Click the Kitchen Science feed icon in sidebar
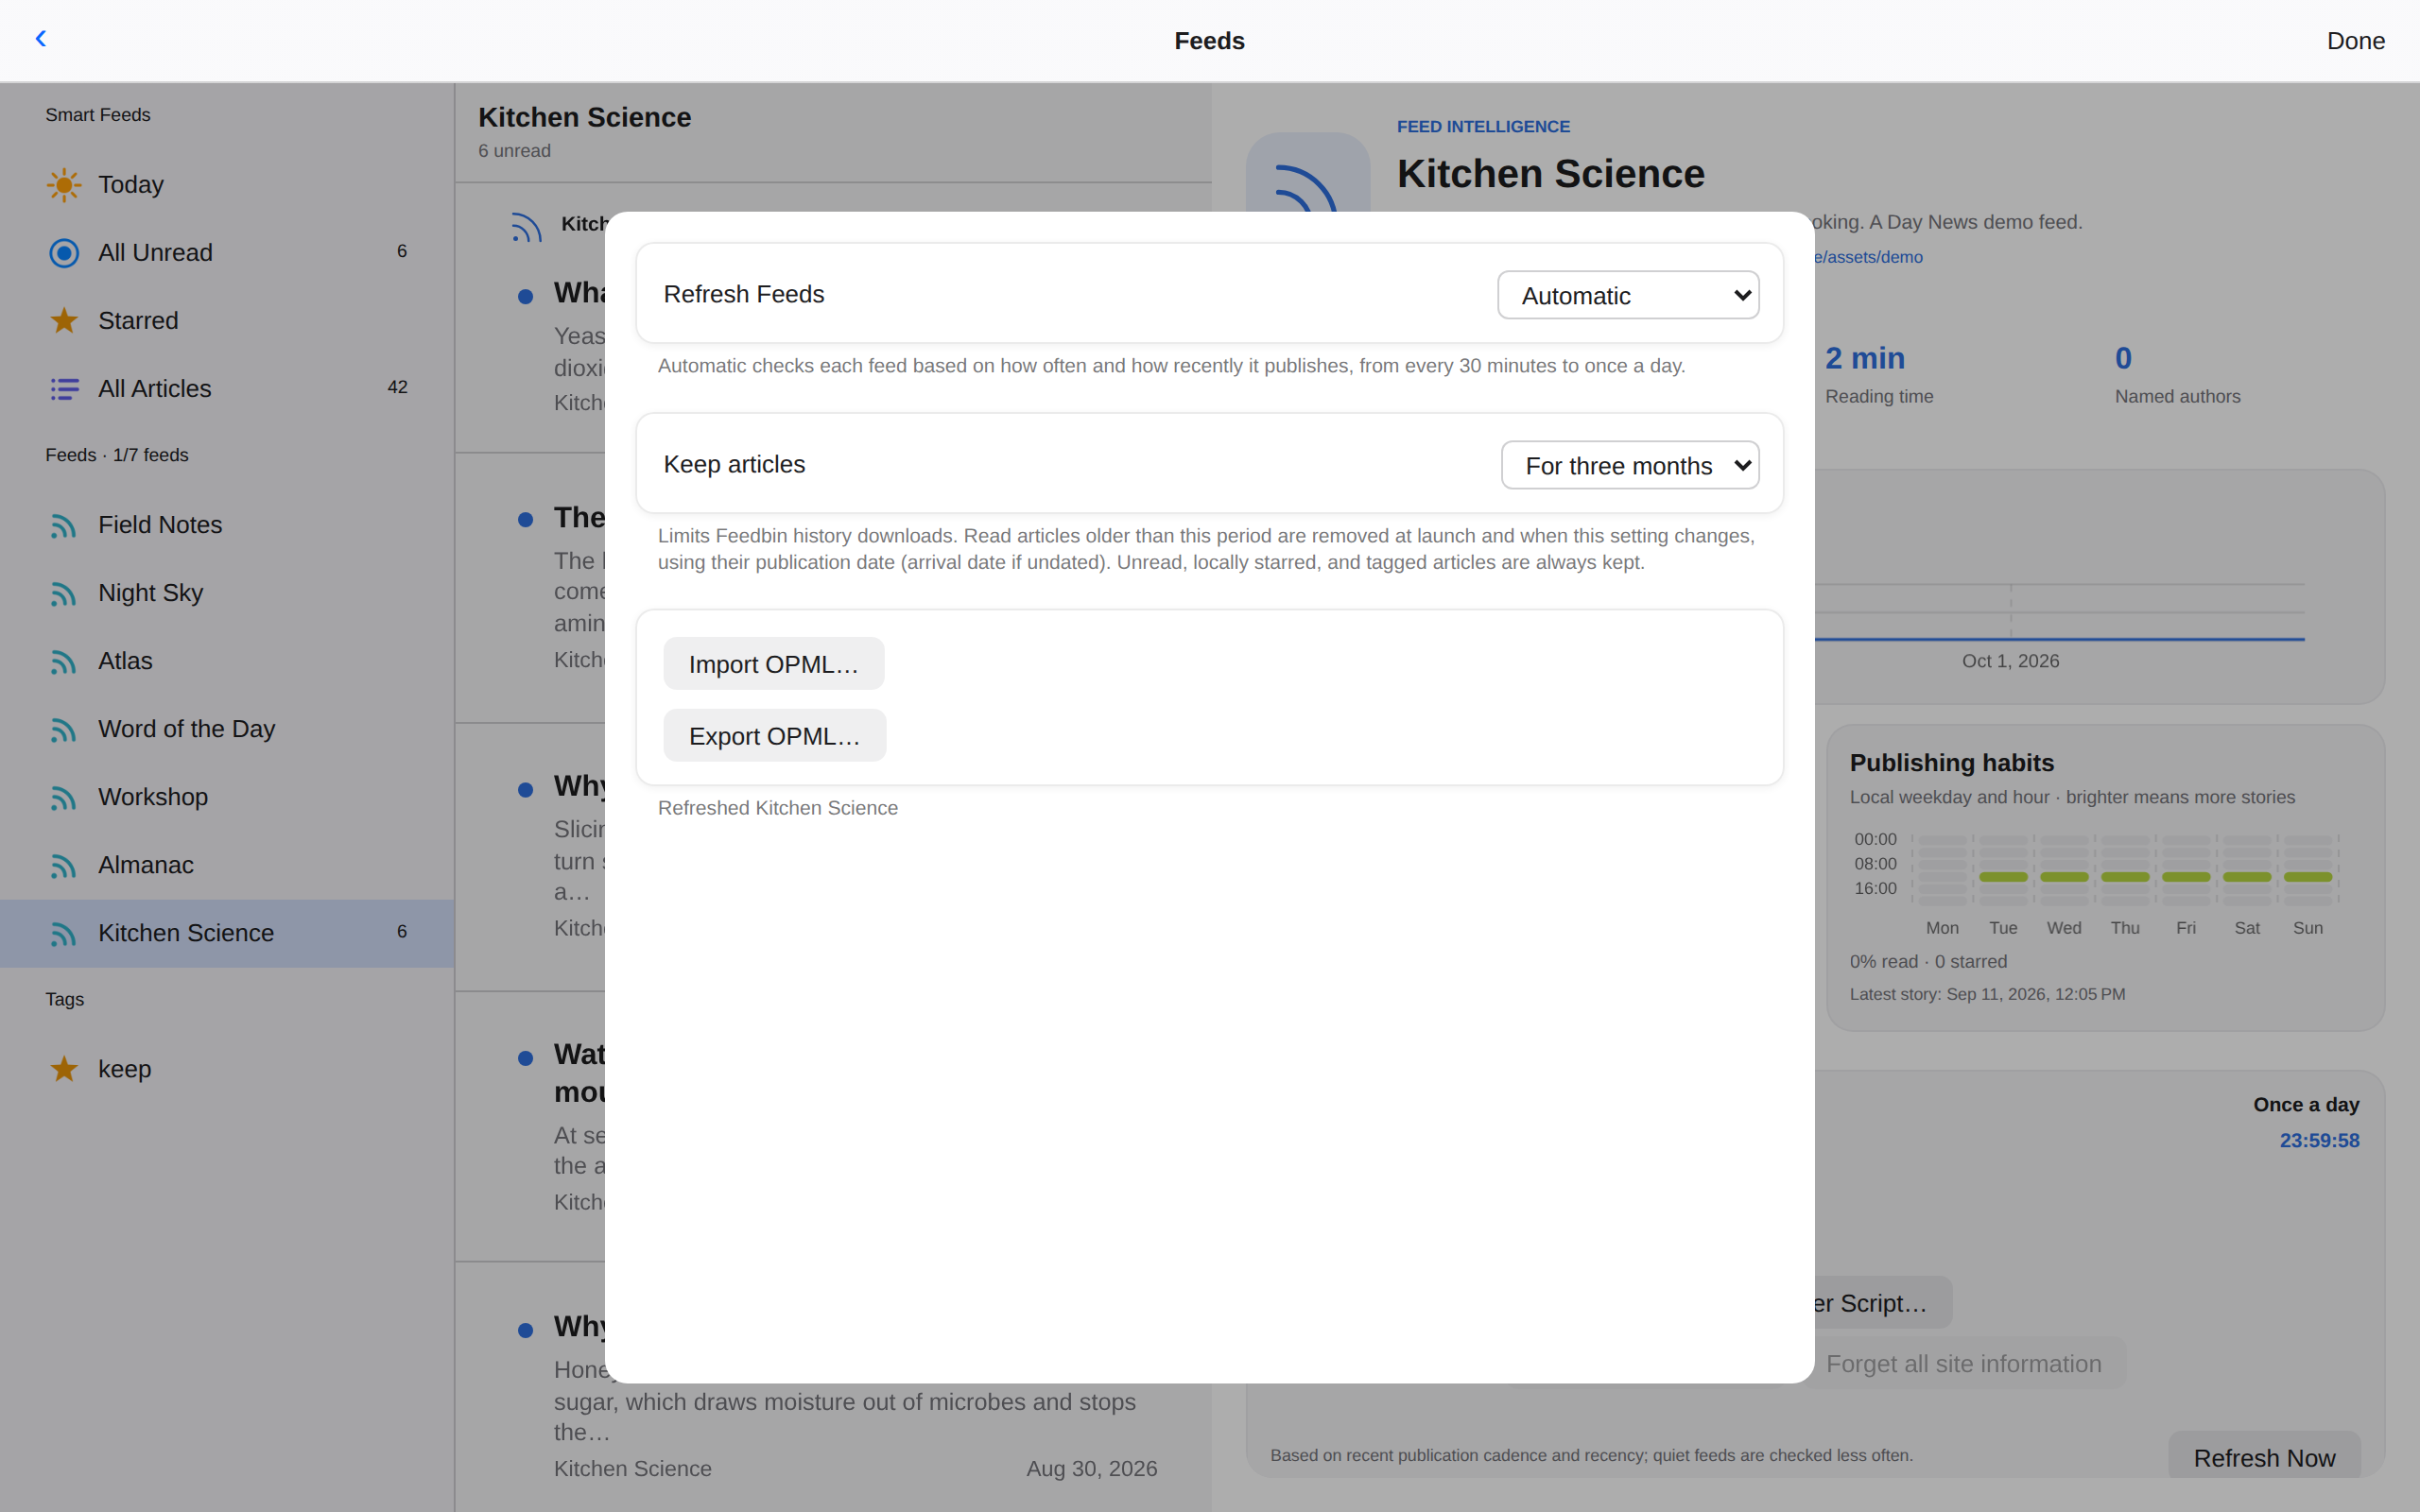The height and width of the screenshot is (1512, 2420). pyautogui.click(x=64, y=933)
